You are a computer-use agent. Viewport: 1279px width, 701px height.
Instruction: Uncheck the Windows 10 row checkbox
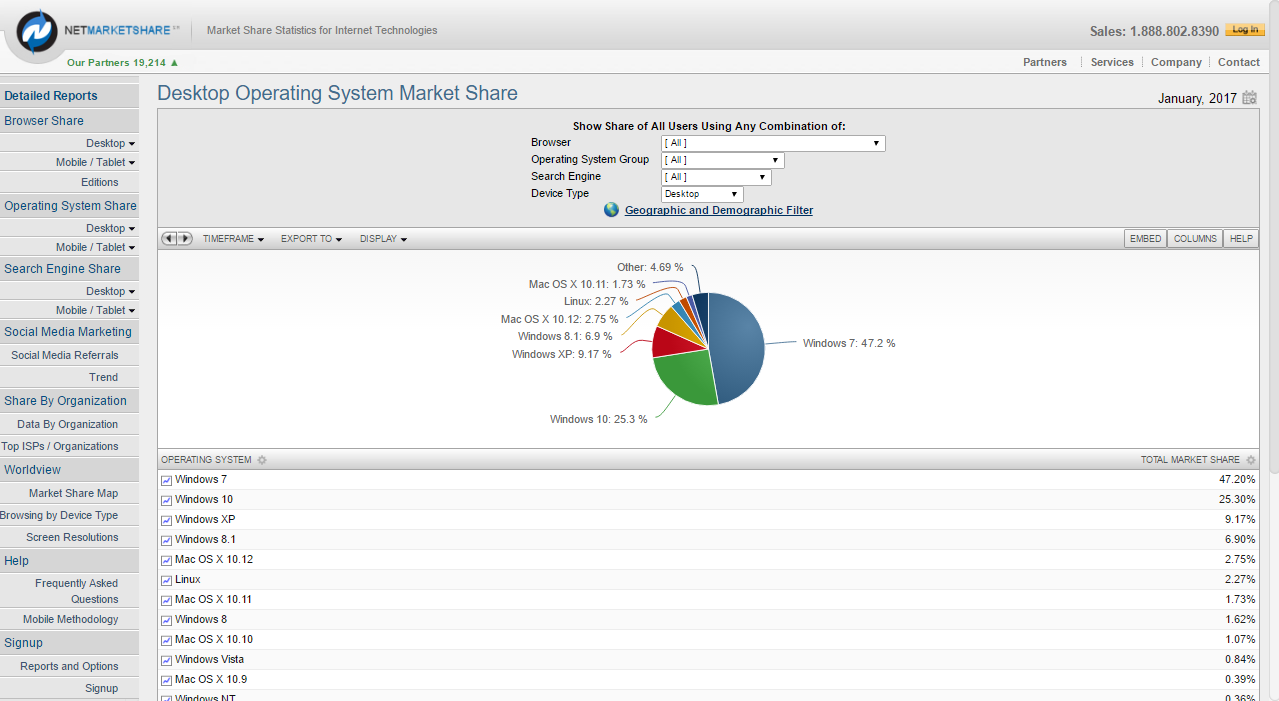(x=166, y=500)
